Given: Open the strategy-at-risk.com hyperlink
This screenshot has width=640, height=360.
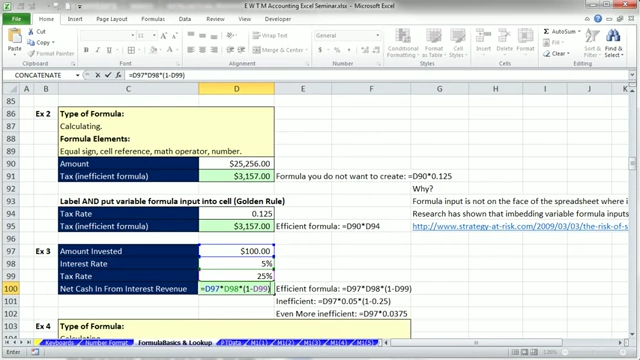Looking at the screenshot, I should pos(520,226).
